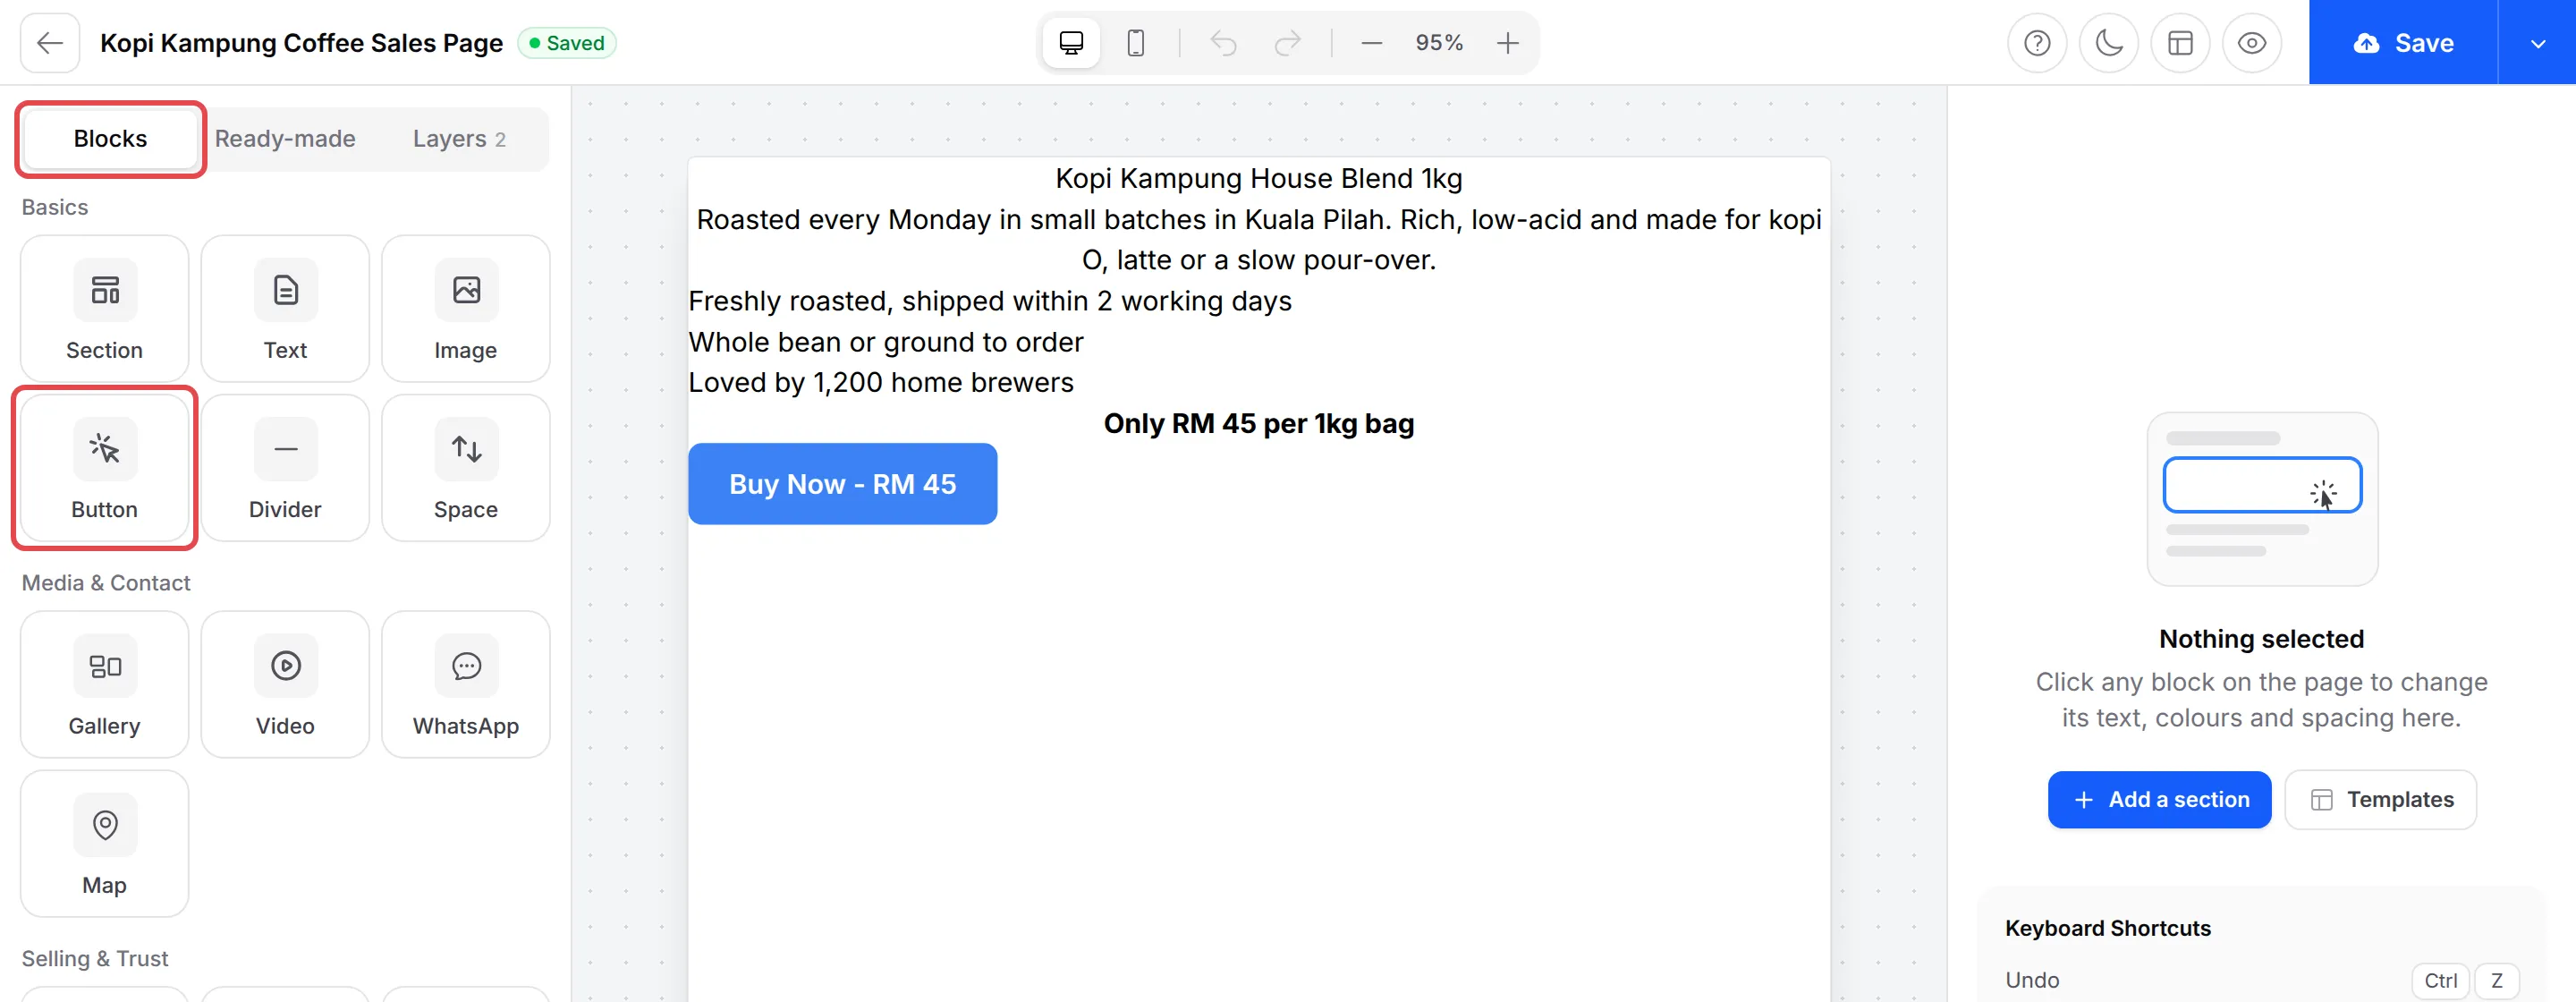Select the 'Roasted every Monday' description paragraph
The image size is (2576, 1002).
[1259, 240]
